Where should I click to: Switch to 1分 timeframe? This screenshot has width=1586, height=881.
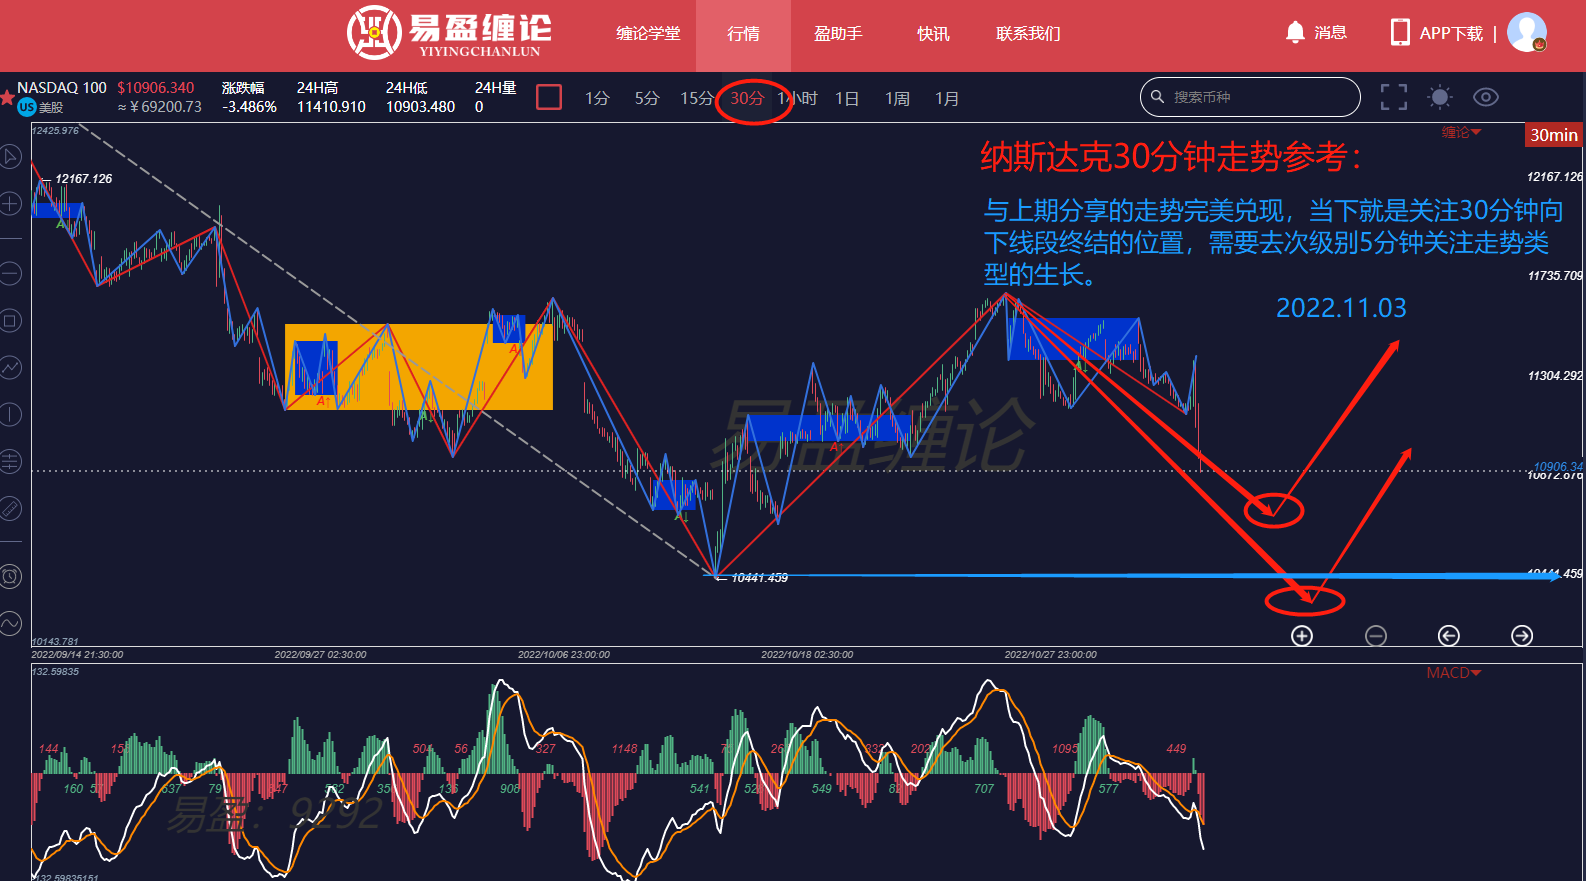tap(597, 98)
